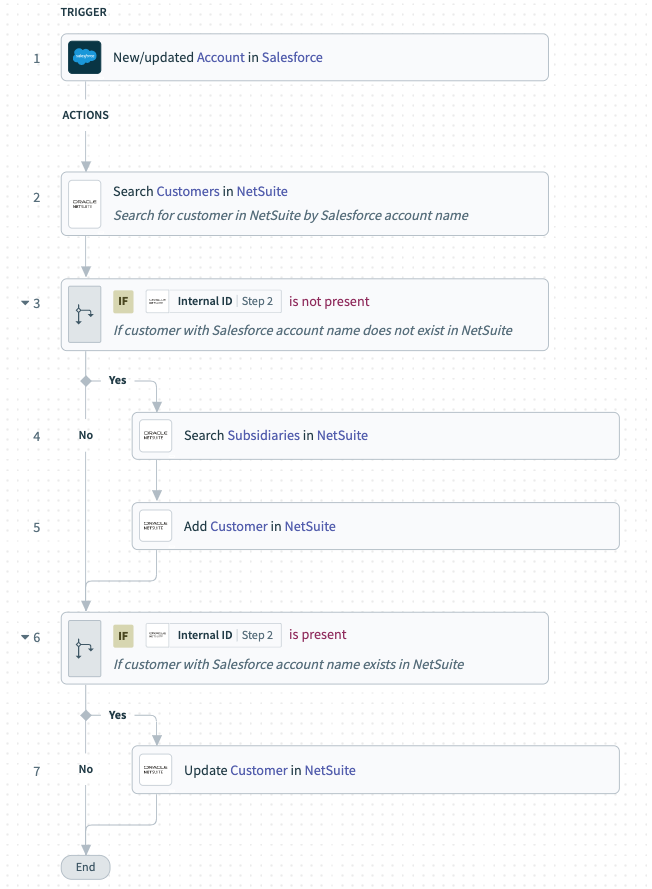Image resolution: width=652 pixels, height=889 pixels.
Task: Click the branch icon on step 6 condition
Action: pos(85,648)
